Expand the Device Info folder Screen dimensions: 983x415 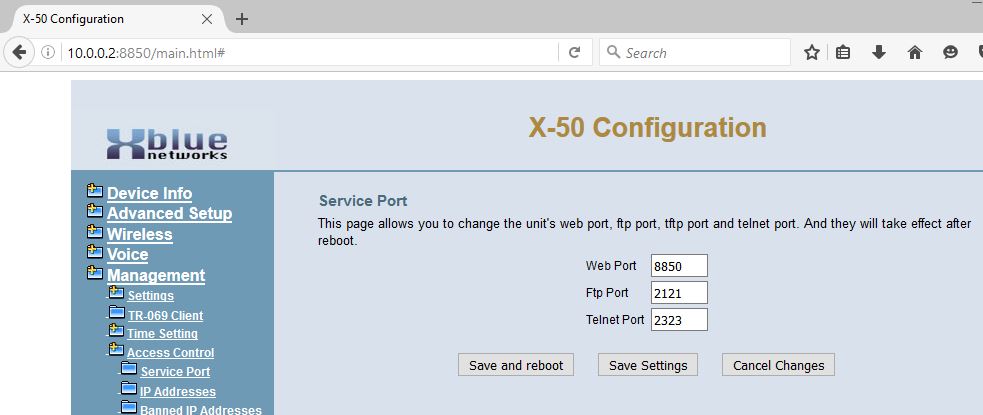[149, 193]
